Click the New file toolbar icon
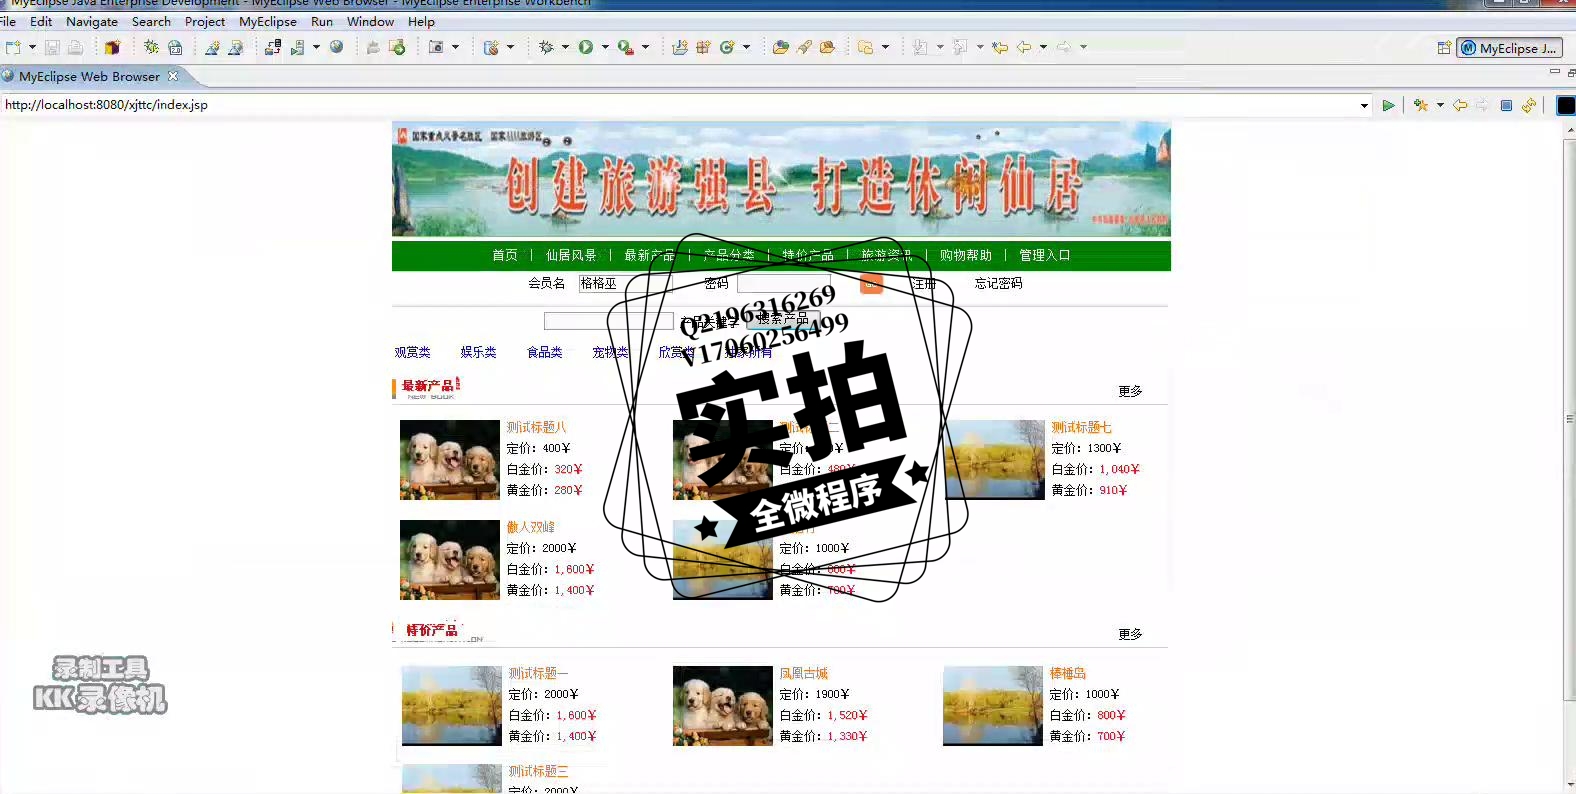This screenshot has height=794, width=1576. [x=13, y=47]
